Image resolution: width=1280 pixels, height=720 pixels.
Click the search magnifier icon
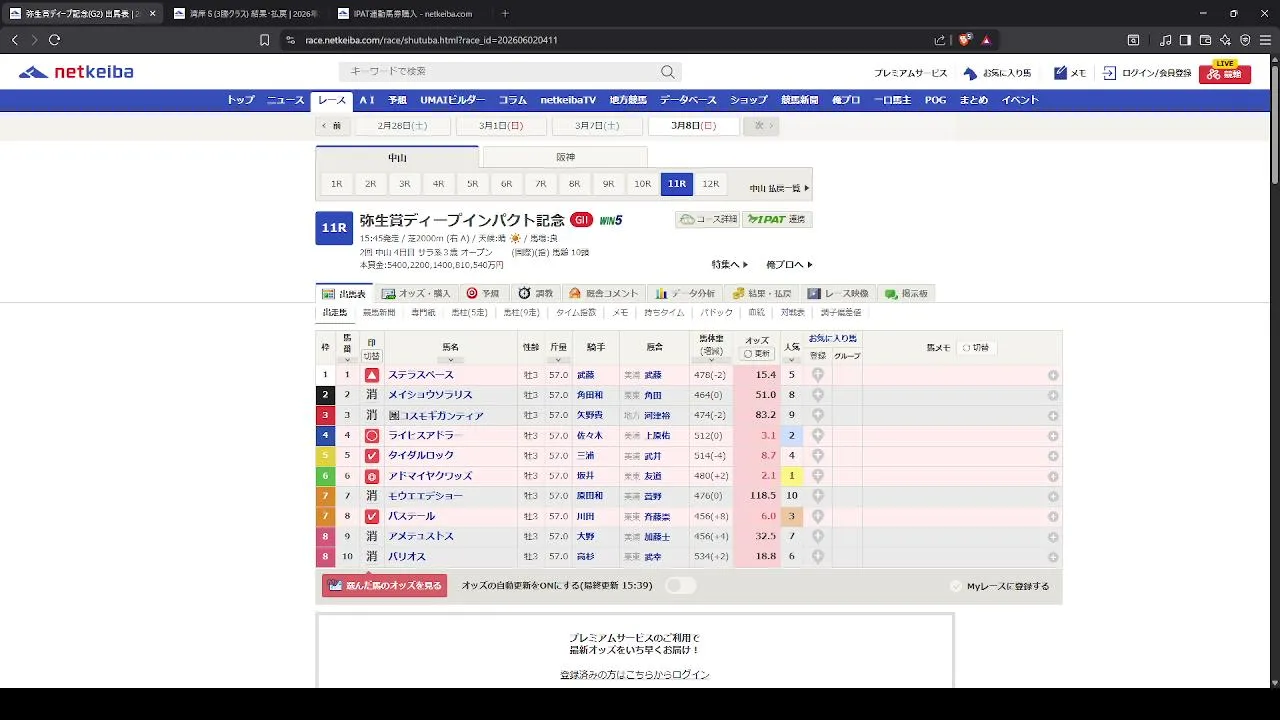point(667,72)
